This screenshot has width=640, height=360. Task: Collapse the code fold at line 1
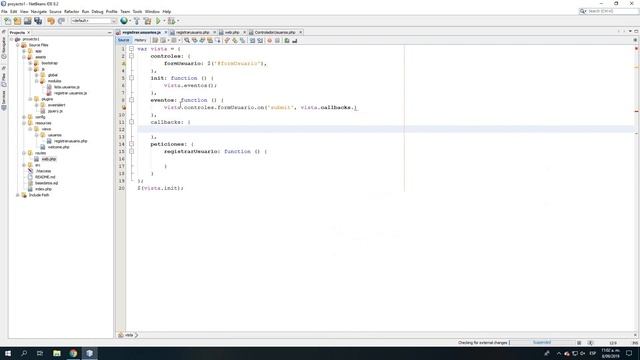[x=131, y=49]
